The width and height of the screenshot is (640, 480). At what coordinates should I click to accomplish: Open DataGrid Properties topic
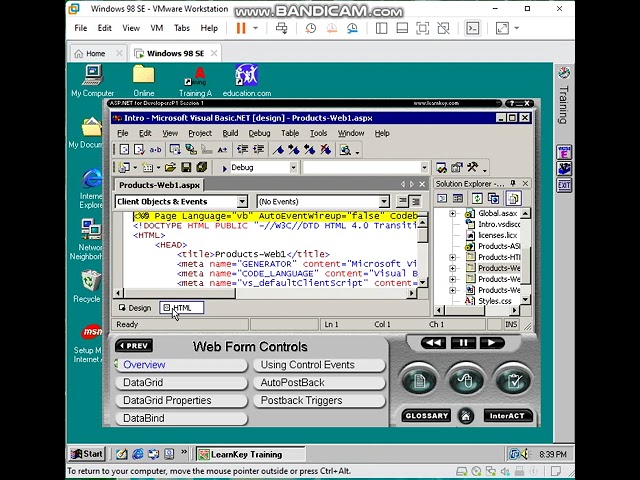tap(181, 400)
